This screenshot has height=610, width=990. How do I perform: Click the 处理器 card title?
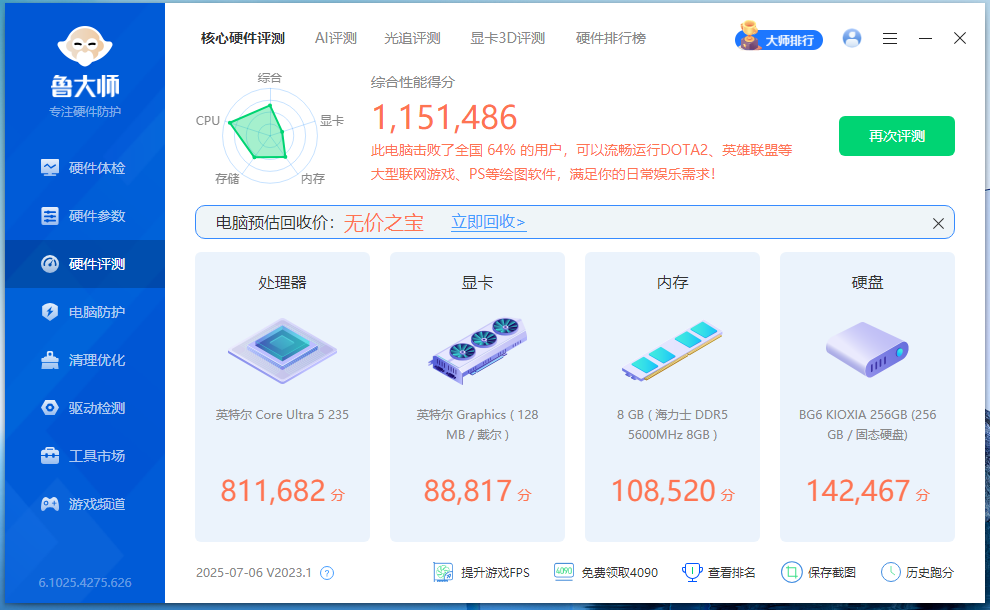(282, 282)
